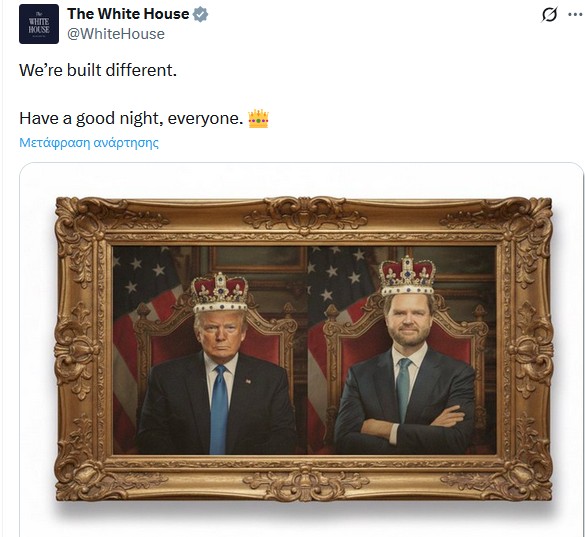Open the Grok explain-post icon

click(549, 15)
